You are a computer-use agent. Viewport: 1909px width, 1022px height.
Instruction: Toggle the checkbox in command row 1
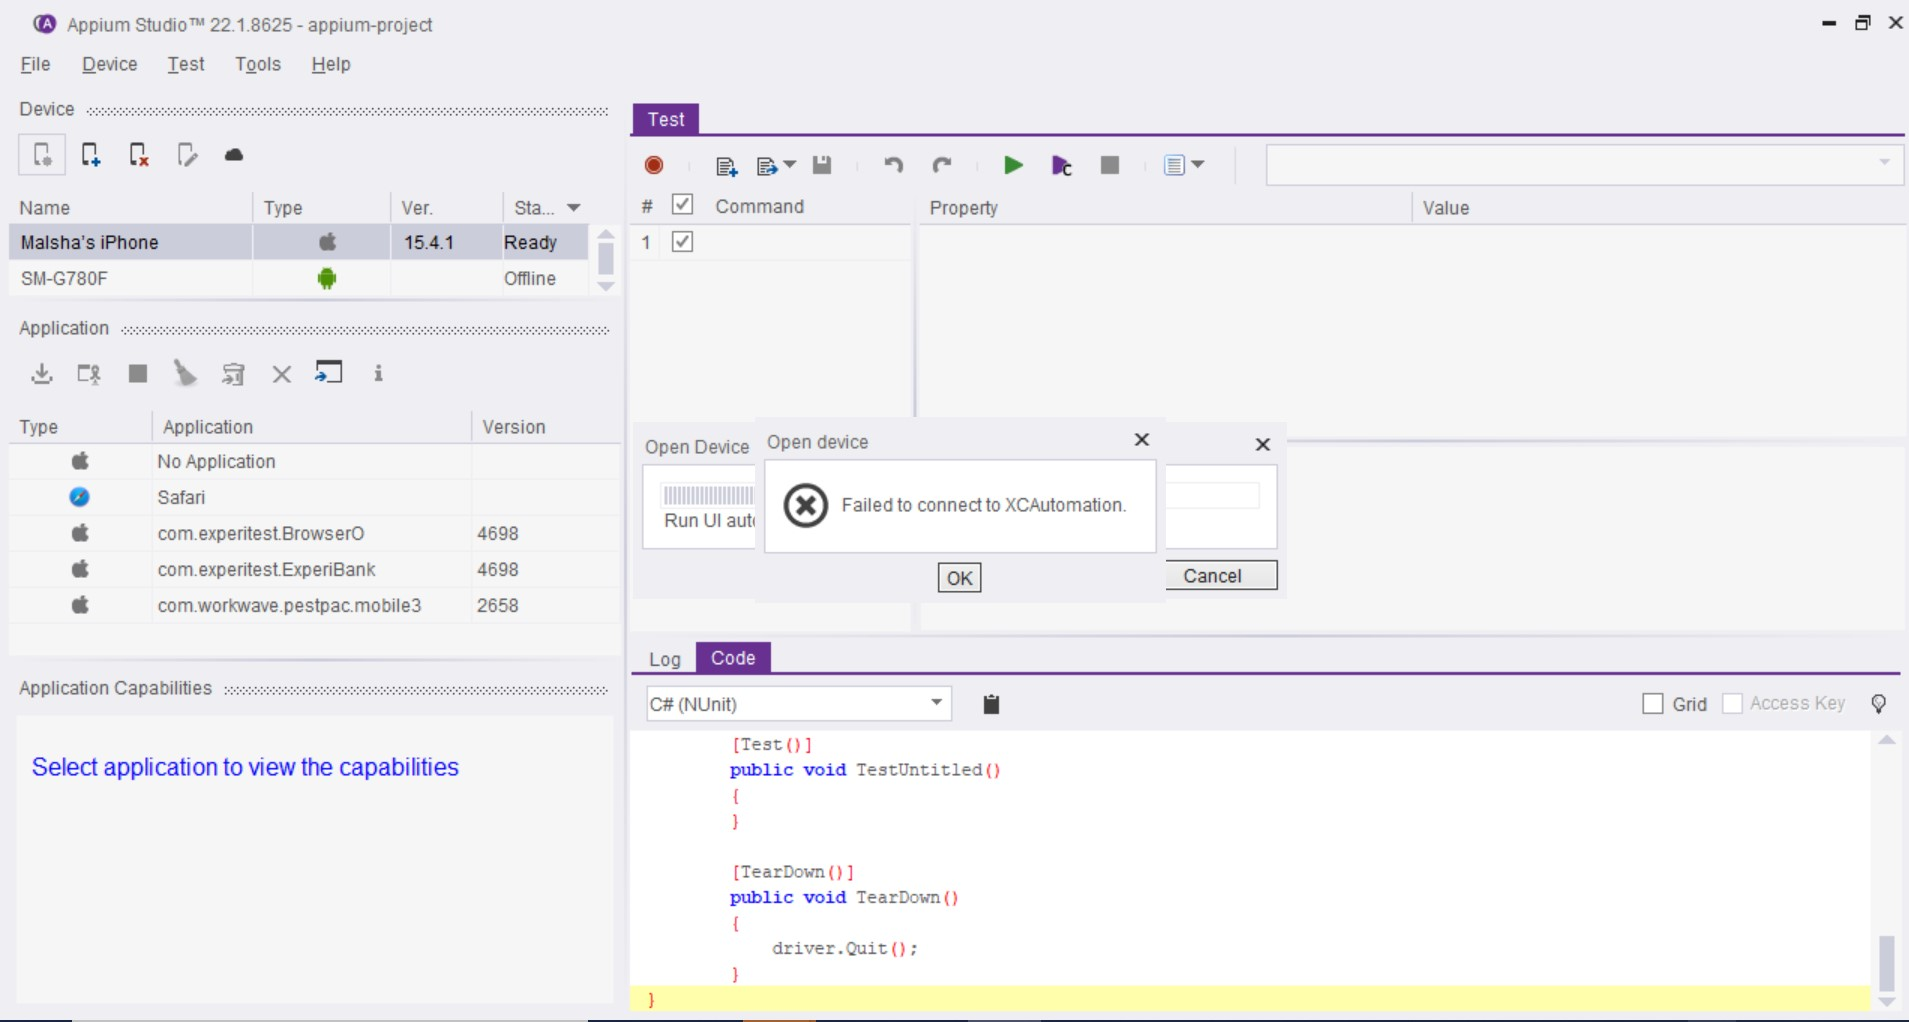(682, 242)
